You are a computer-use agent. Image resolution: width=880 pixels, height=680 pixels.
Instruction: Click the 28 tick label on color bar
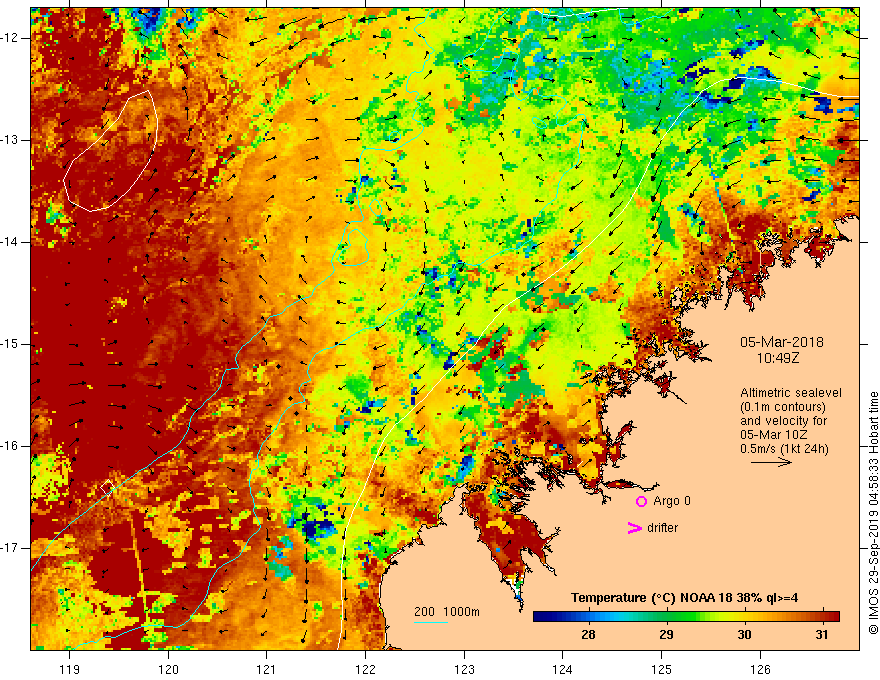588,635
